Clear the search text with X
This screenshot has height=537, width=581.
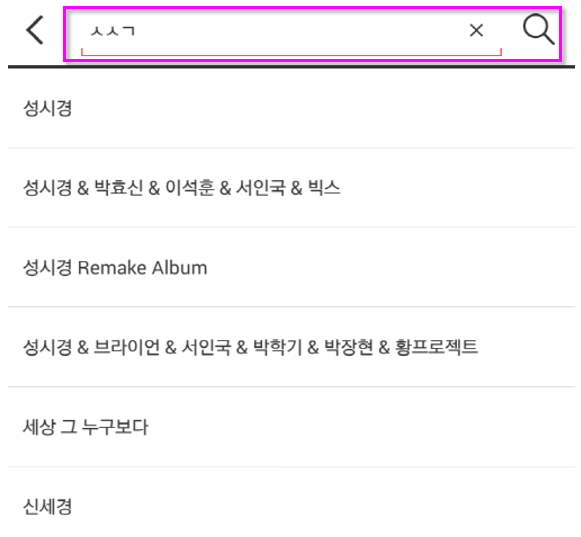[x=476, y=30]
